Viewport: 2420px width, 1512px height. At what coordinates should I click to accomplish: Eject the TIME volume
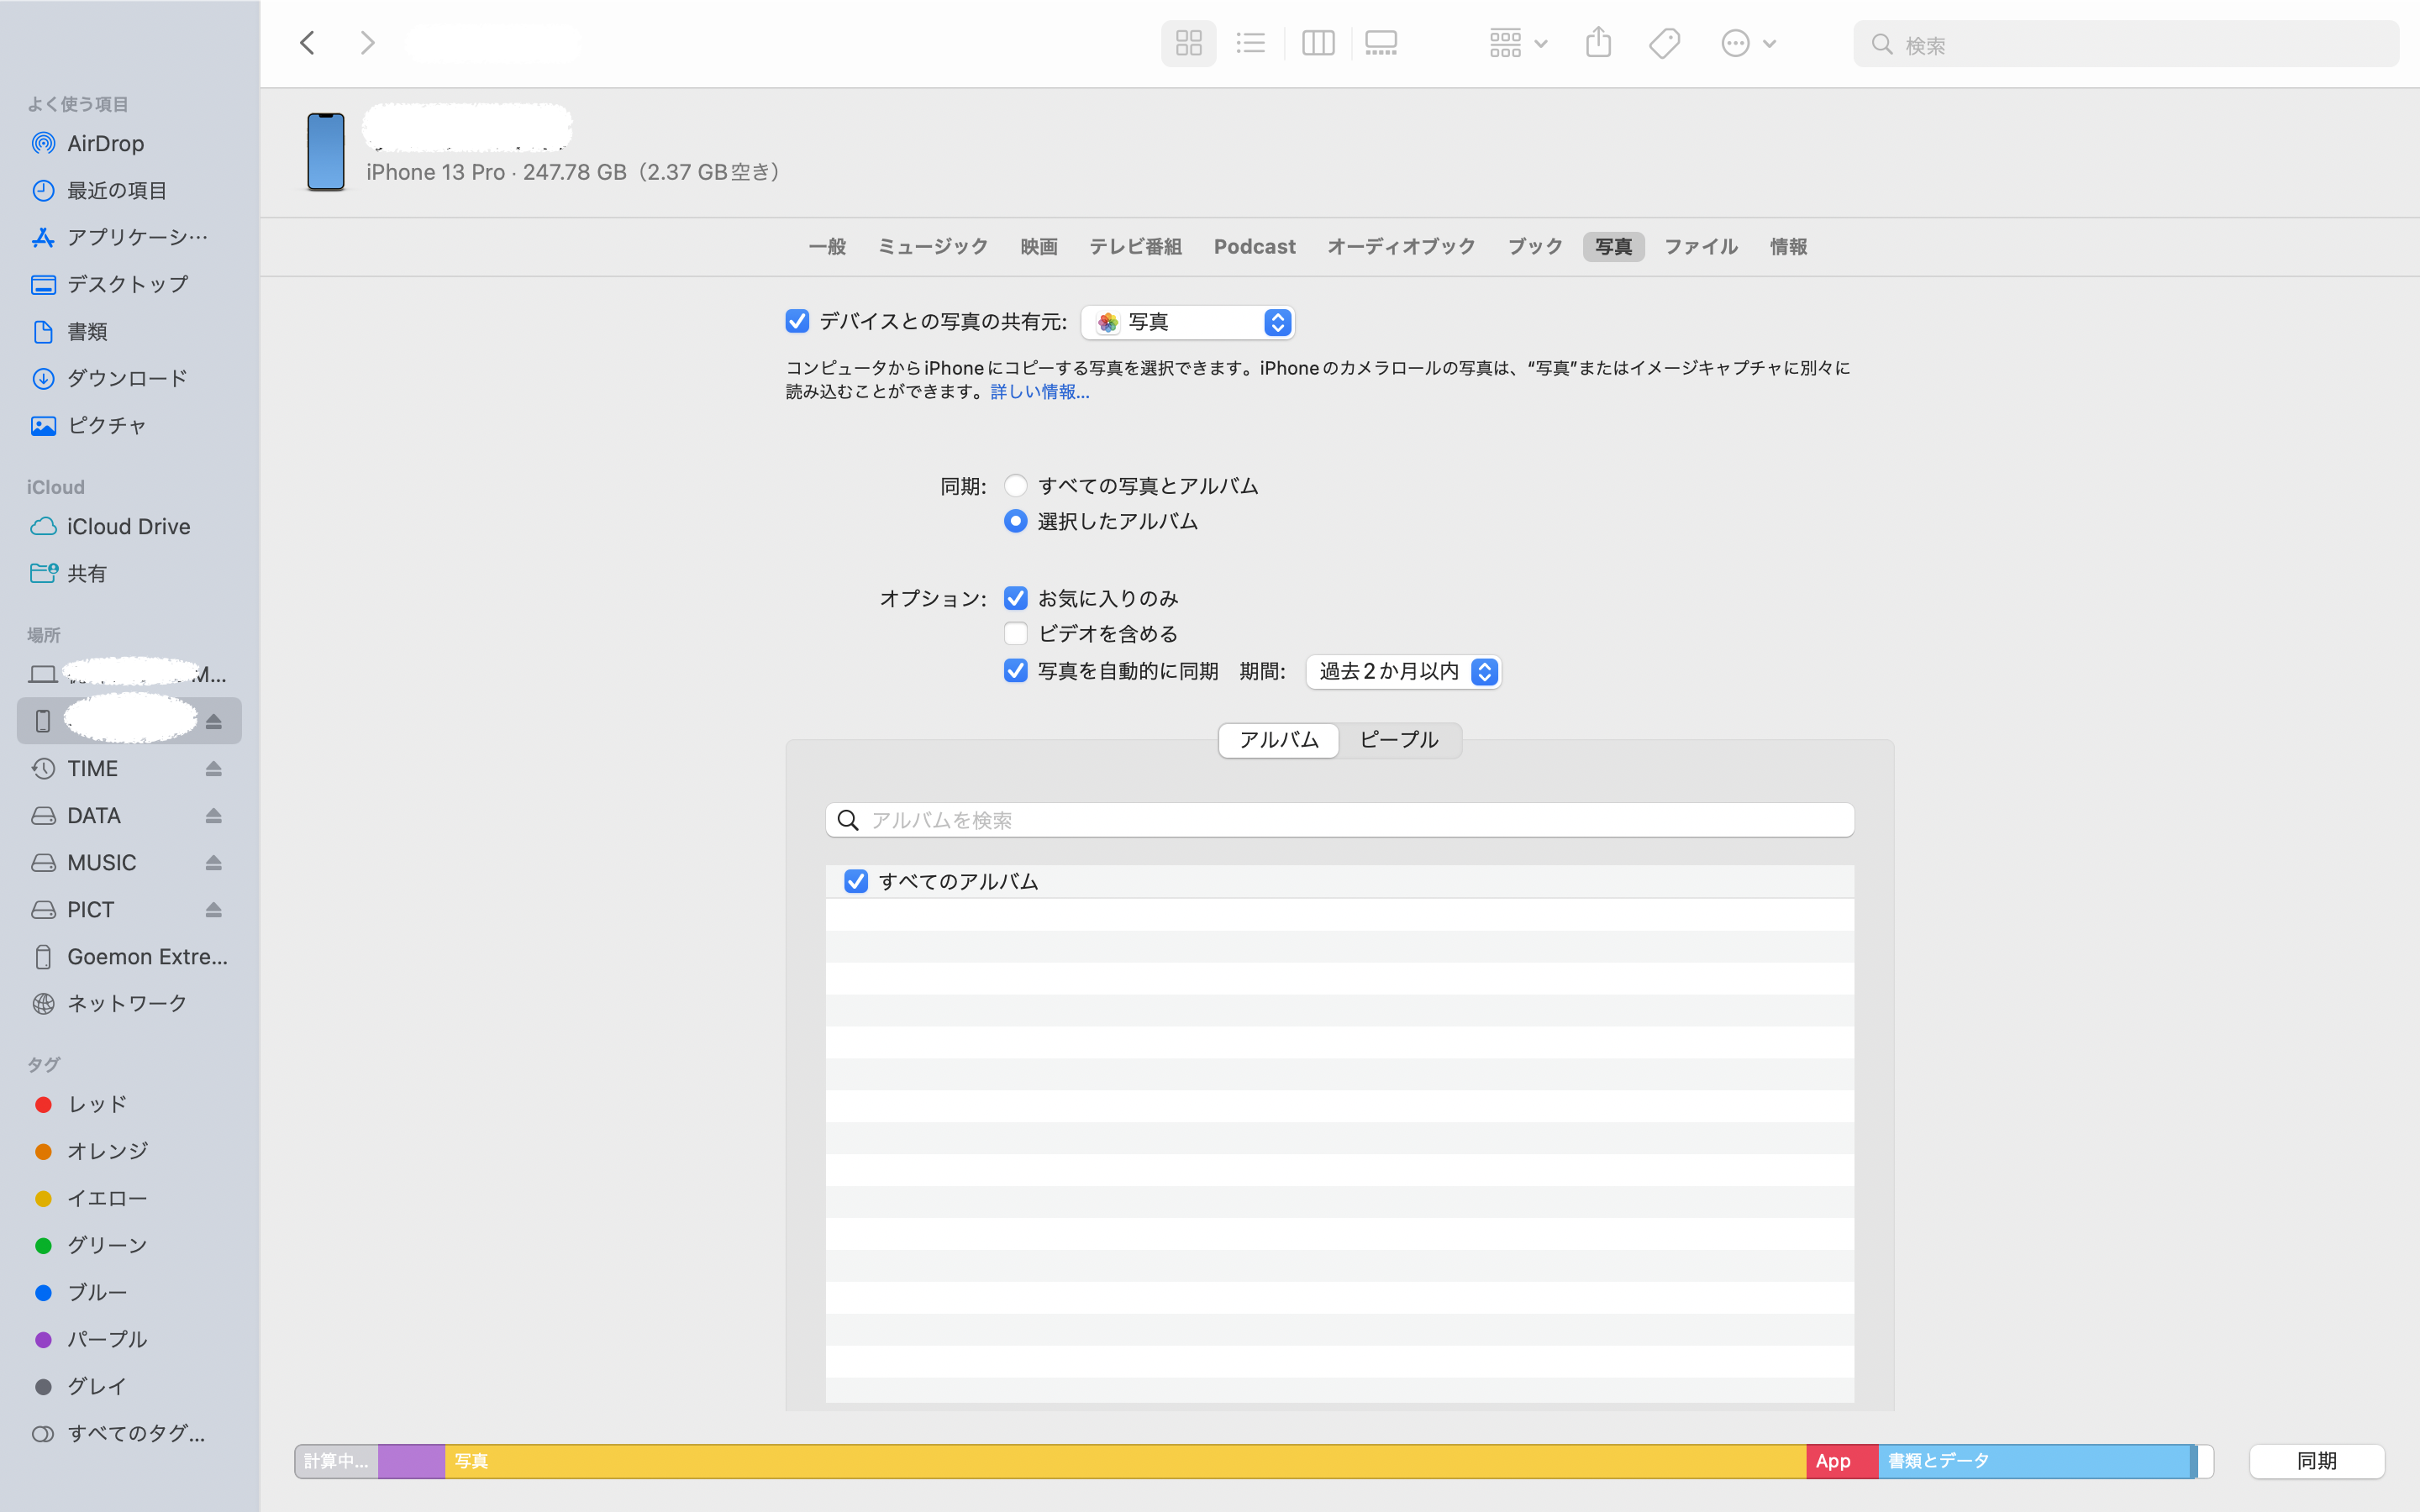tap(213, 769)
